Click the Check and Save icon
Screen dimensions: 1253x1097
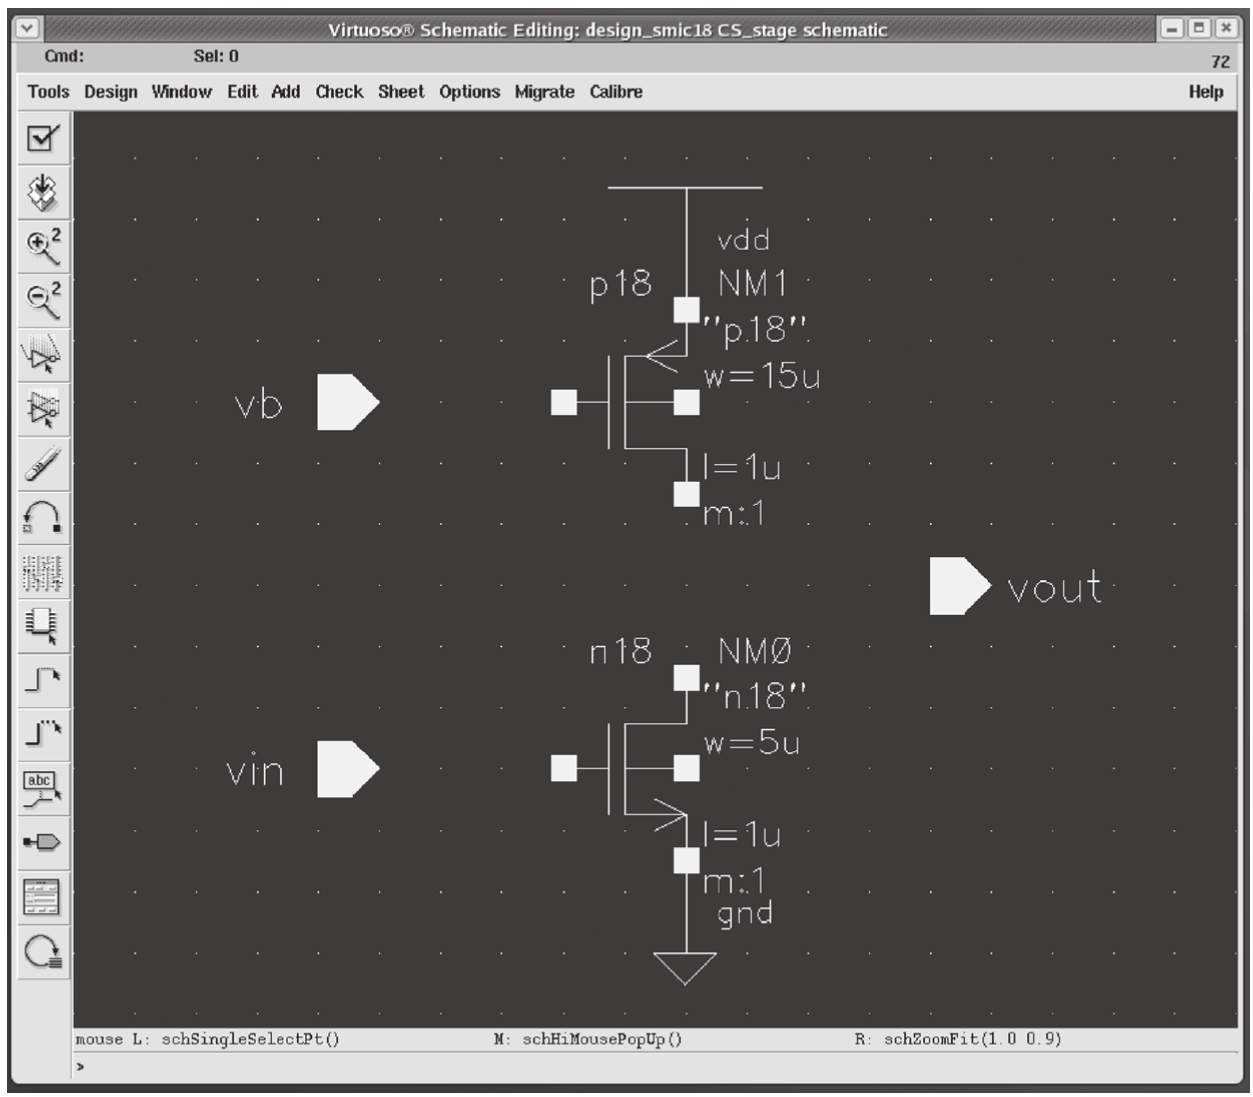42,138
